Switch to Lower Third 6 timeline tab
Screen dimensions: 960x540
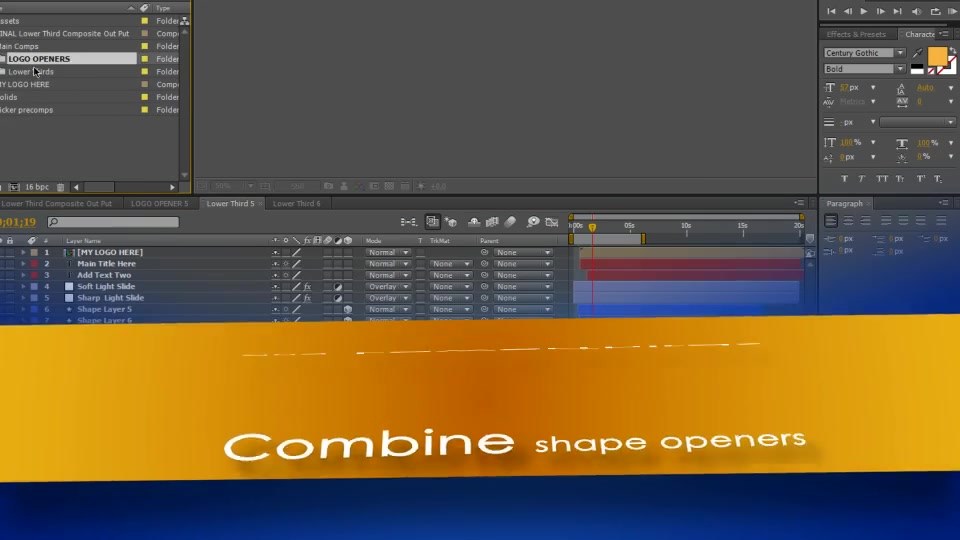coord(296,203)
